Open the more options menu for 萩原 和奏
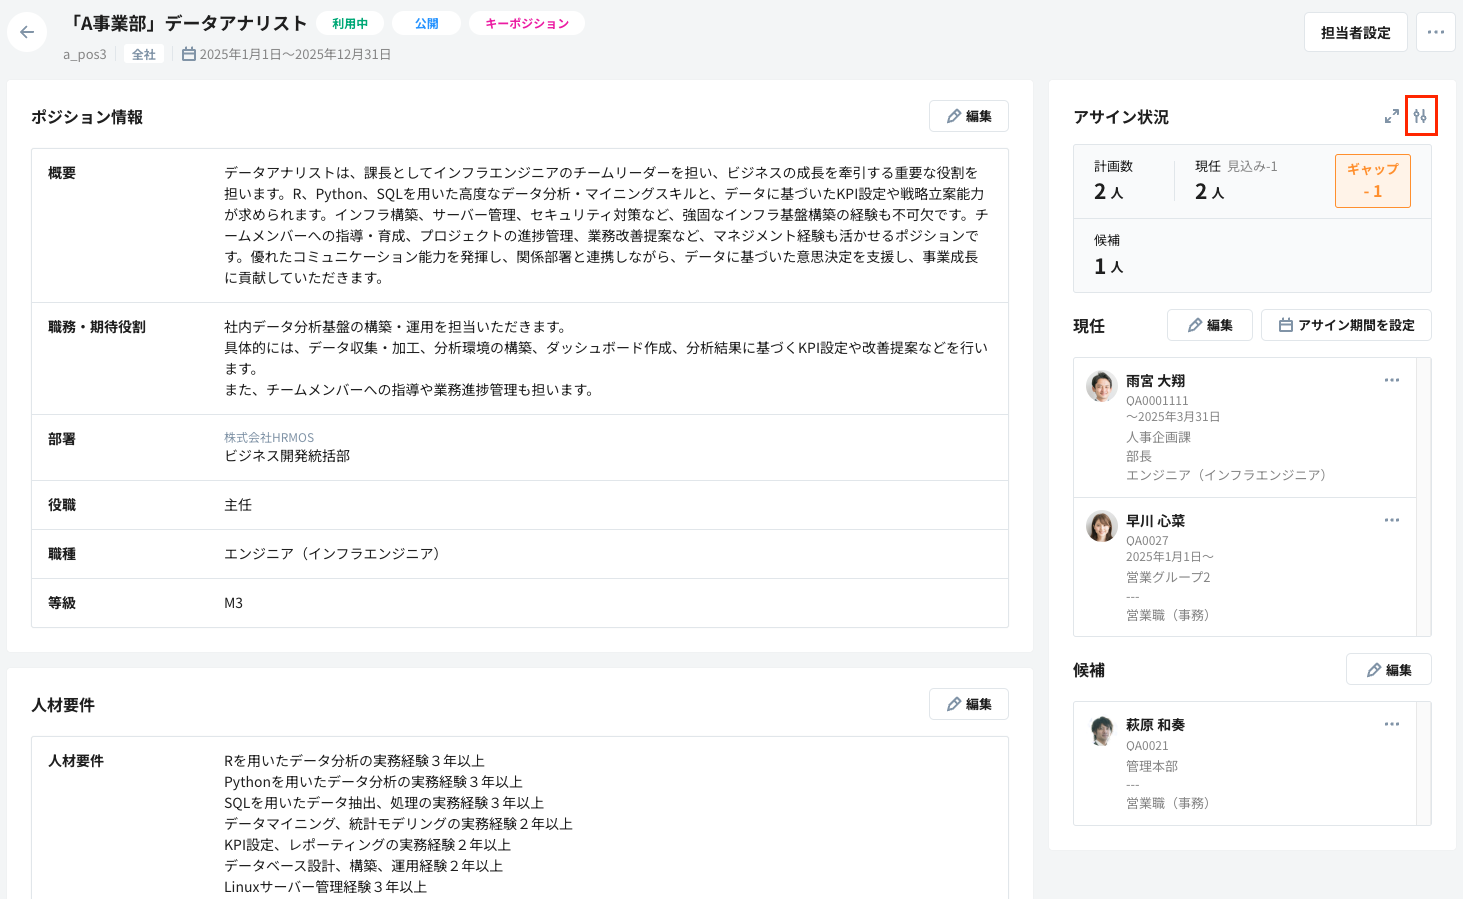This screenshot has height=899, width=1463. (x=1392, y=724)
